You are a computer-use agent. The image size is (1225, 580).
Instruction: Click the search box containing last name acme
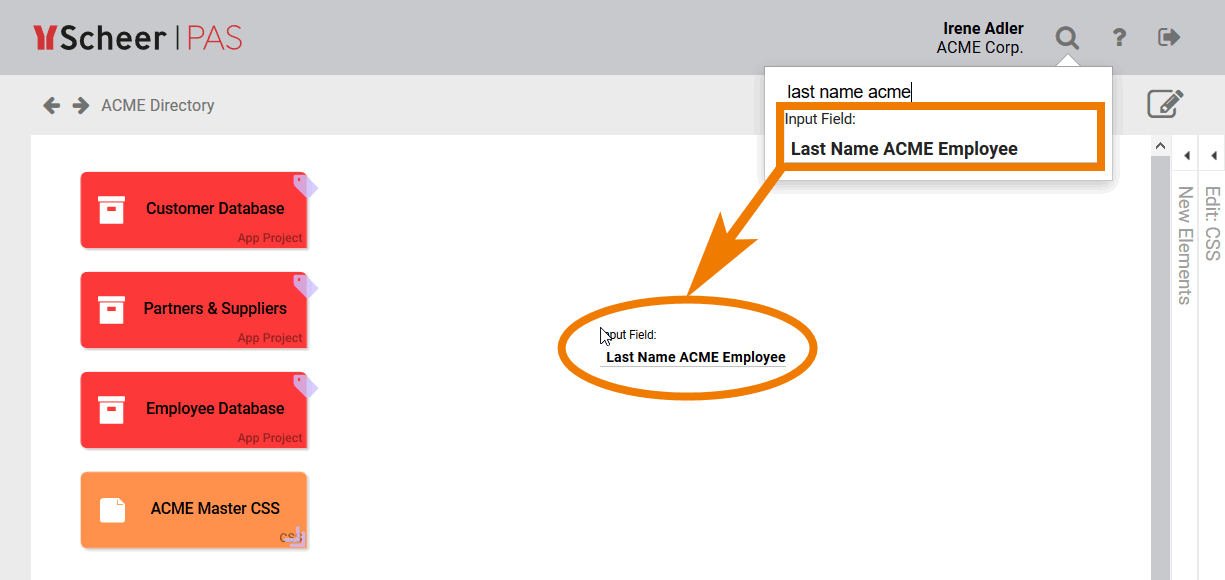pyautogui.click(x=938, y=92)
